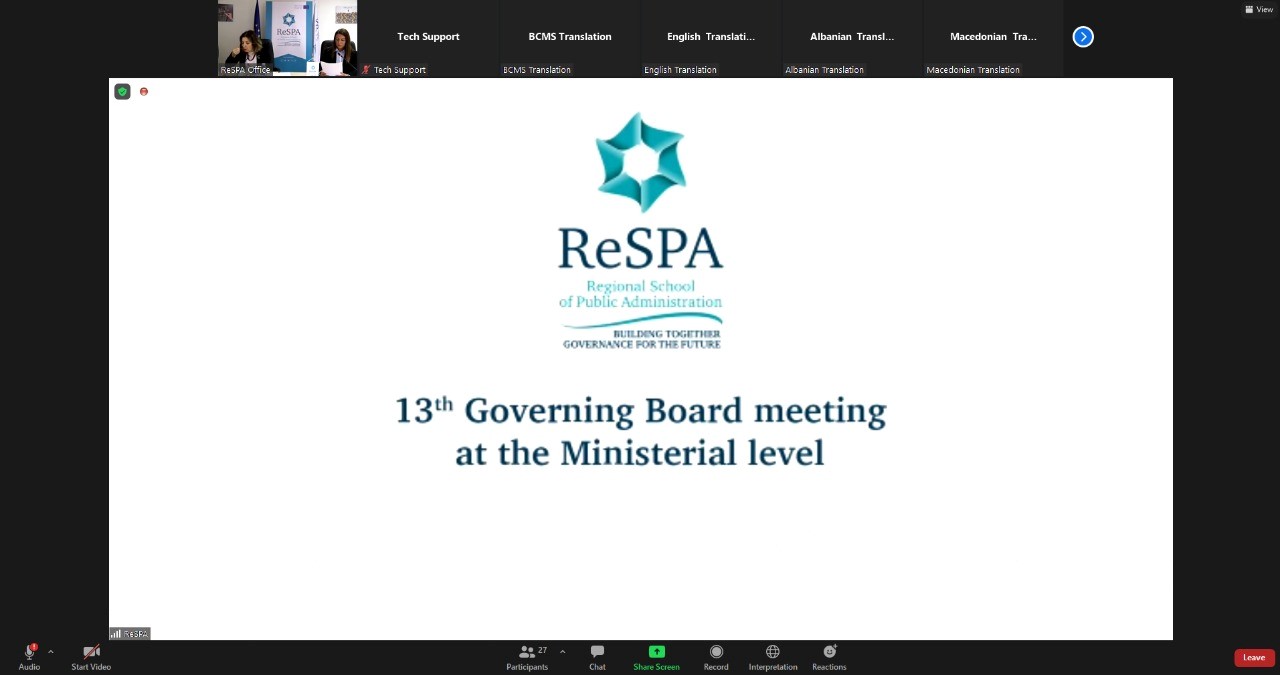The width and height of the screenshot is (1280, 675).
Task: Click the green encryption shield icon
Action: [122, 91]
